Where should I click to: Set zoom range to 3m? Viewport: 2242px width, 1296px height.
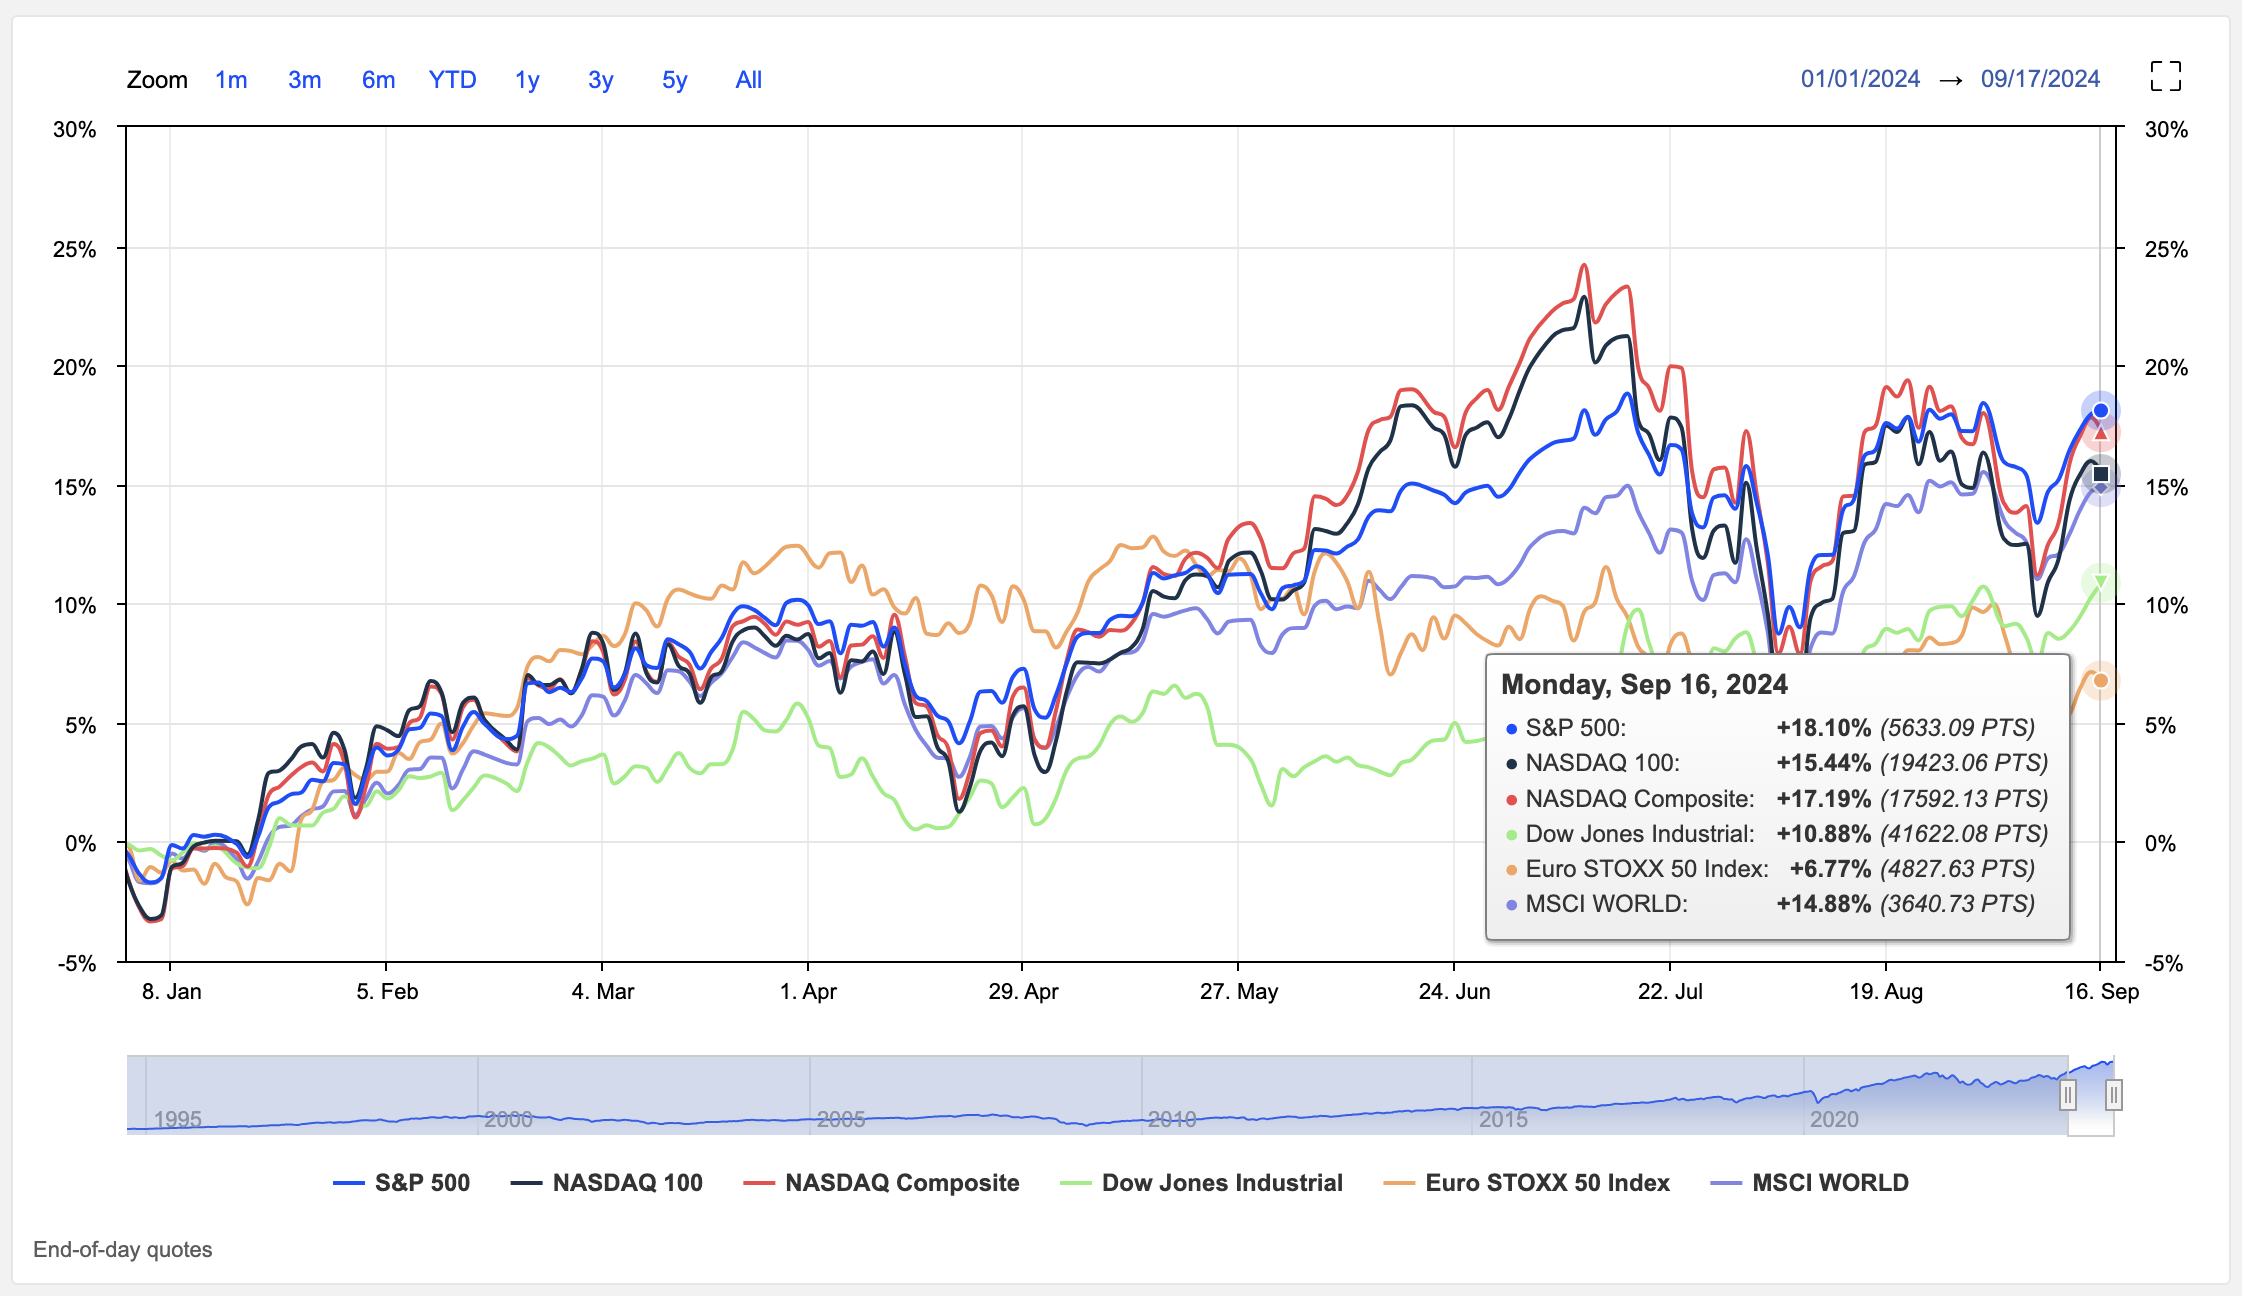pos(305,80)
